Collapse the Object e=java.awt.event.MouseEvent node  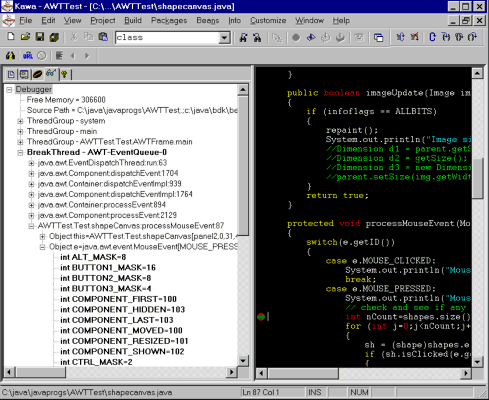click(42, 247)
